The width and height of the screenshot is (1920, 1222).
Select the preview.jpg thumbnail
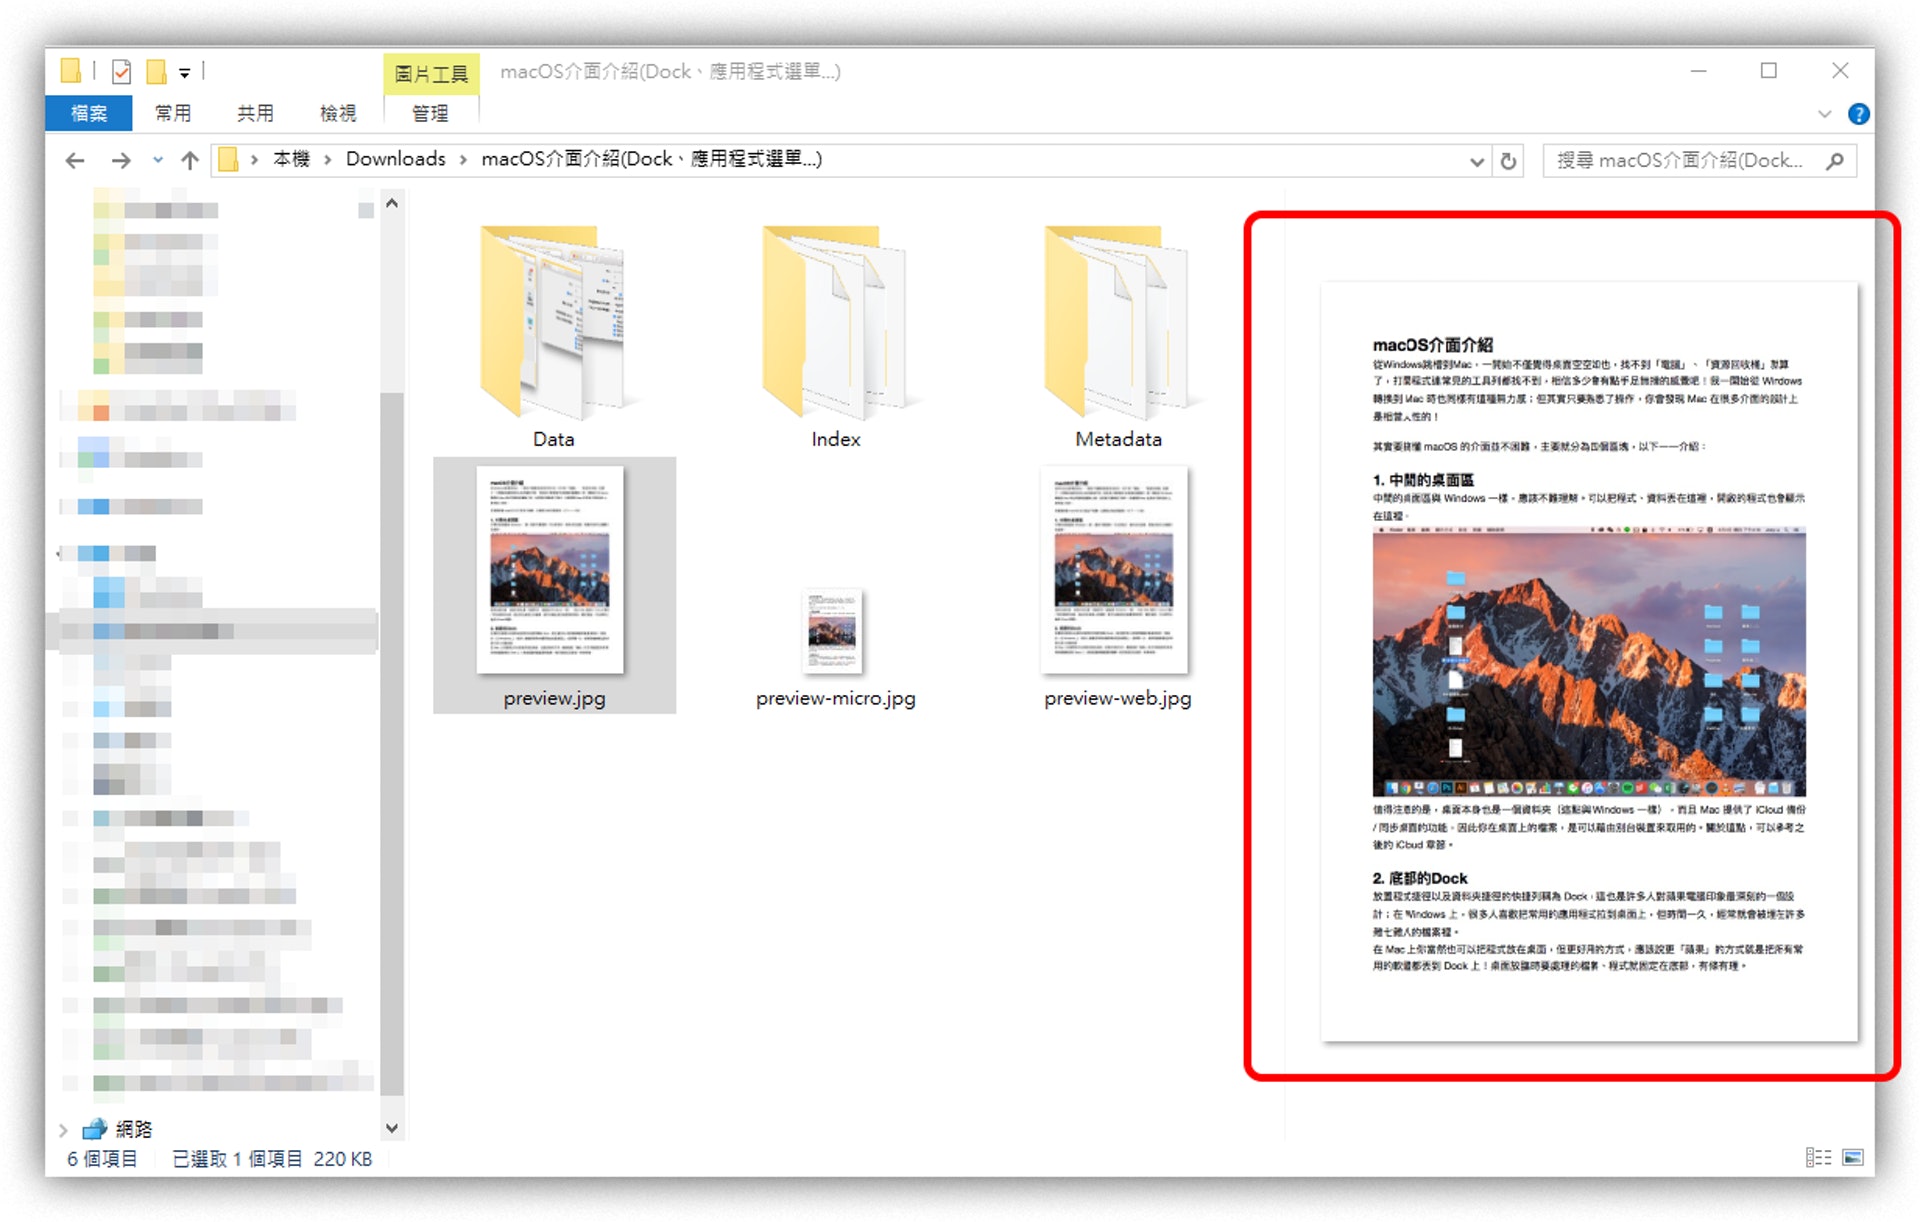click(x=551, y=570)
